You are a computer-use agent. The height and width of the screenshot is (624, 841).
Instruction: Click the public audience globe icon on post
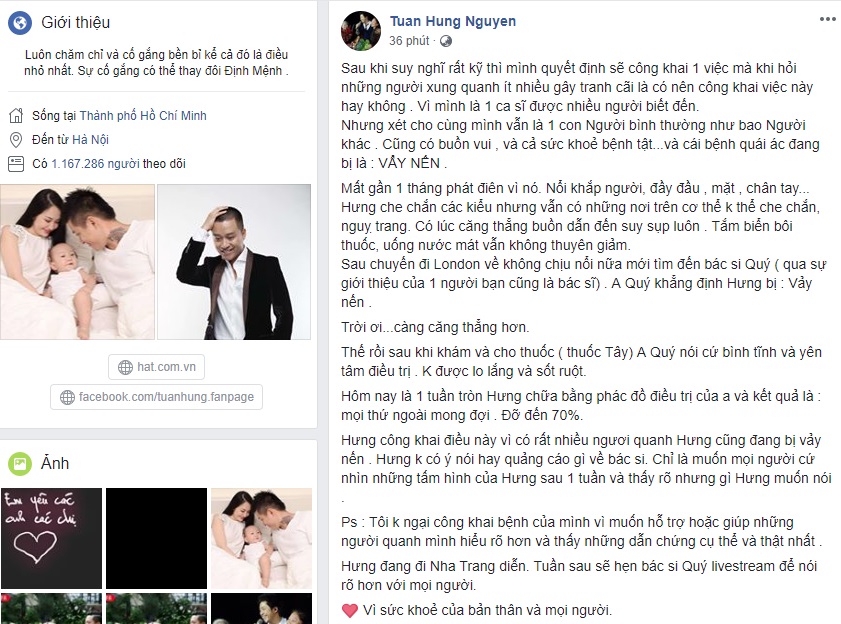[446, 41]
